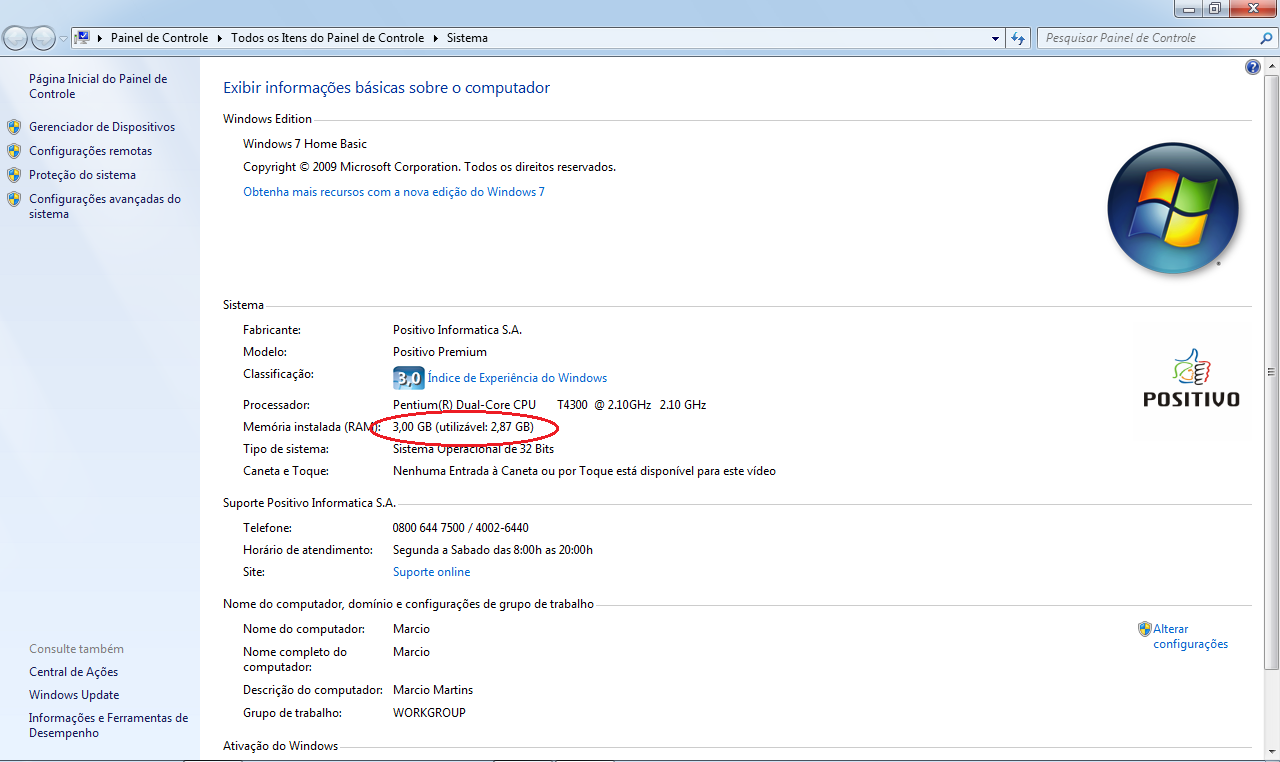Click Obtenha mais recursos com nova edição link

tap(394, 192)
